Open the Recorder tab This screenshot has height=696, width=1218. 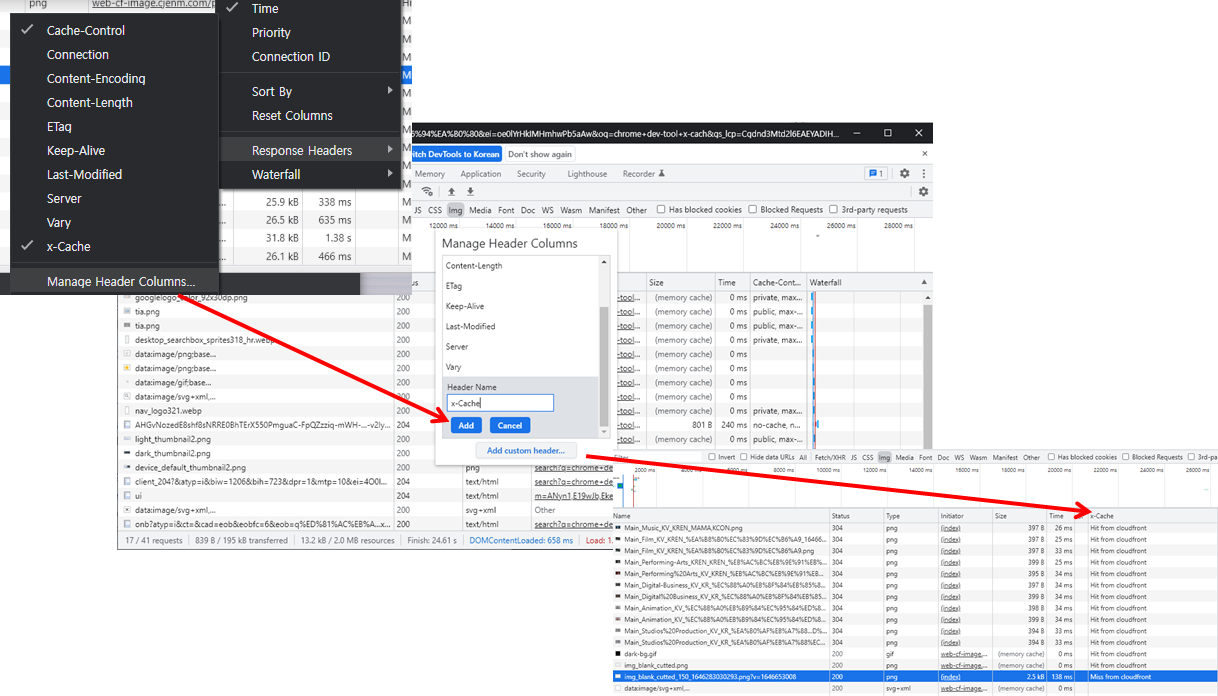point(643,174)
